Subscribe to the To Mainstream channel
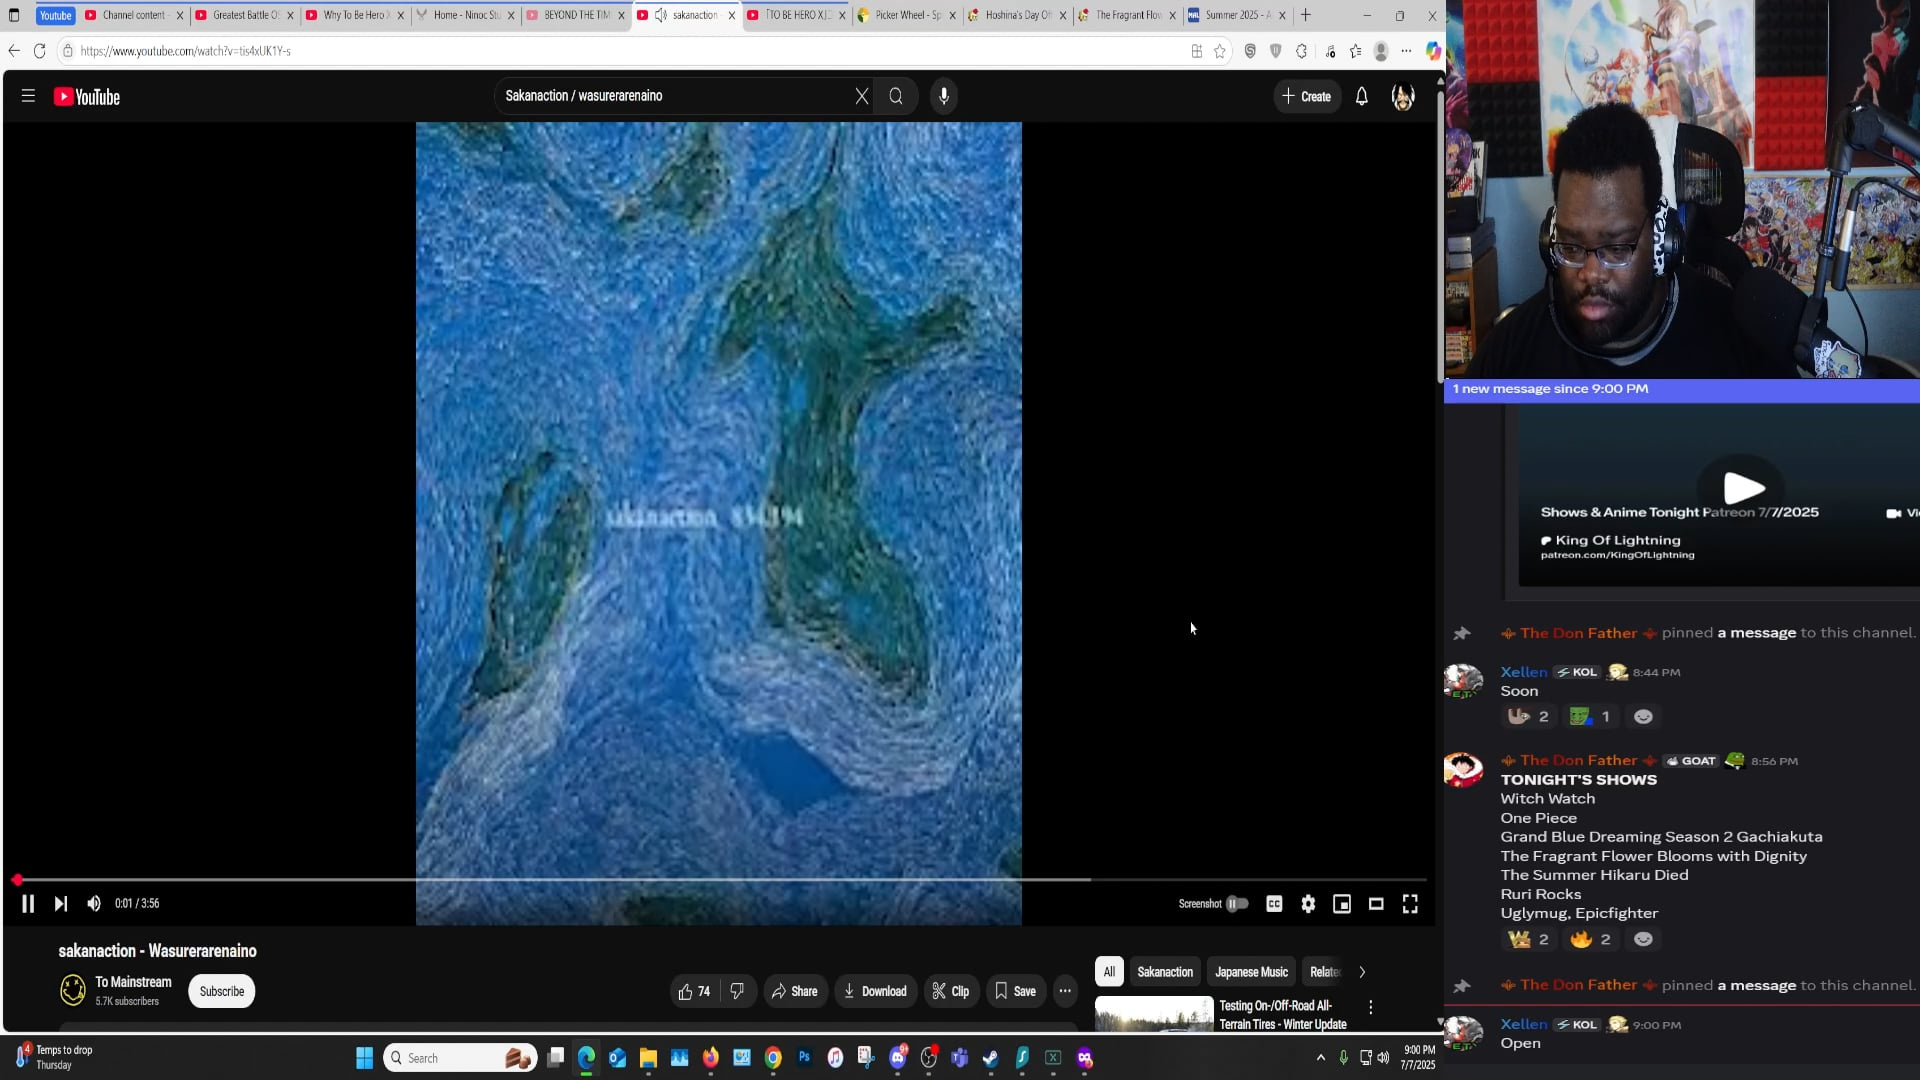 222,991
